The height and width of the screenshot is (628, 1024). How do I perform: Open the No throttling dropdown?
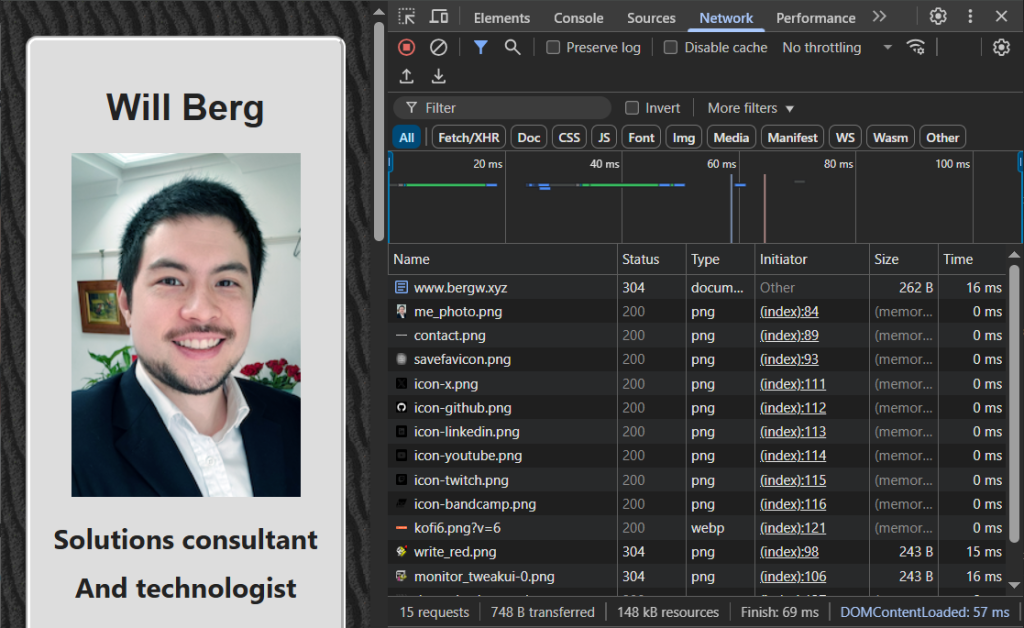pyautogui.click(x=836, y=47)
